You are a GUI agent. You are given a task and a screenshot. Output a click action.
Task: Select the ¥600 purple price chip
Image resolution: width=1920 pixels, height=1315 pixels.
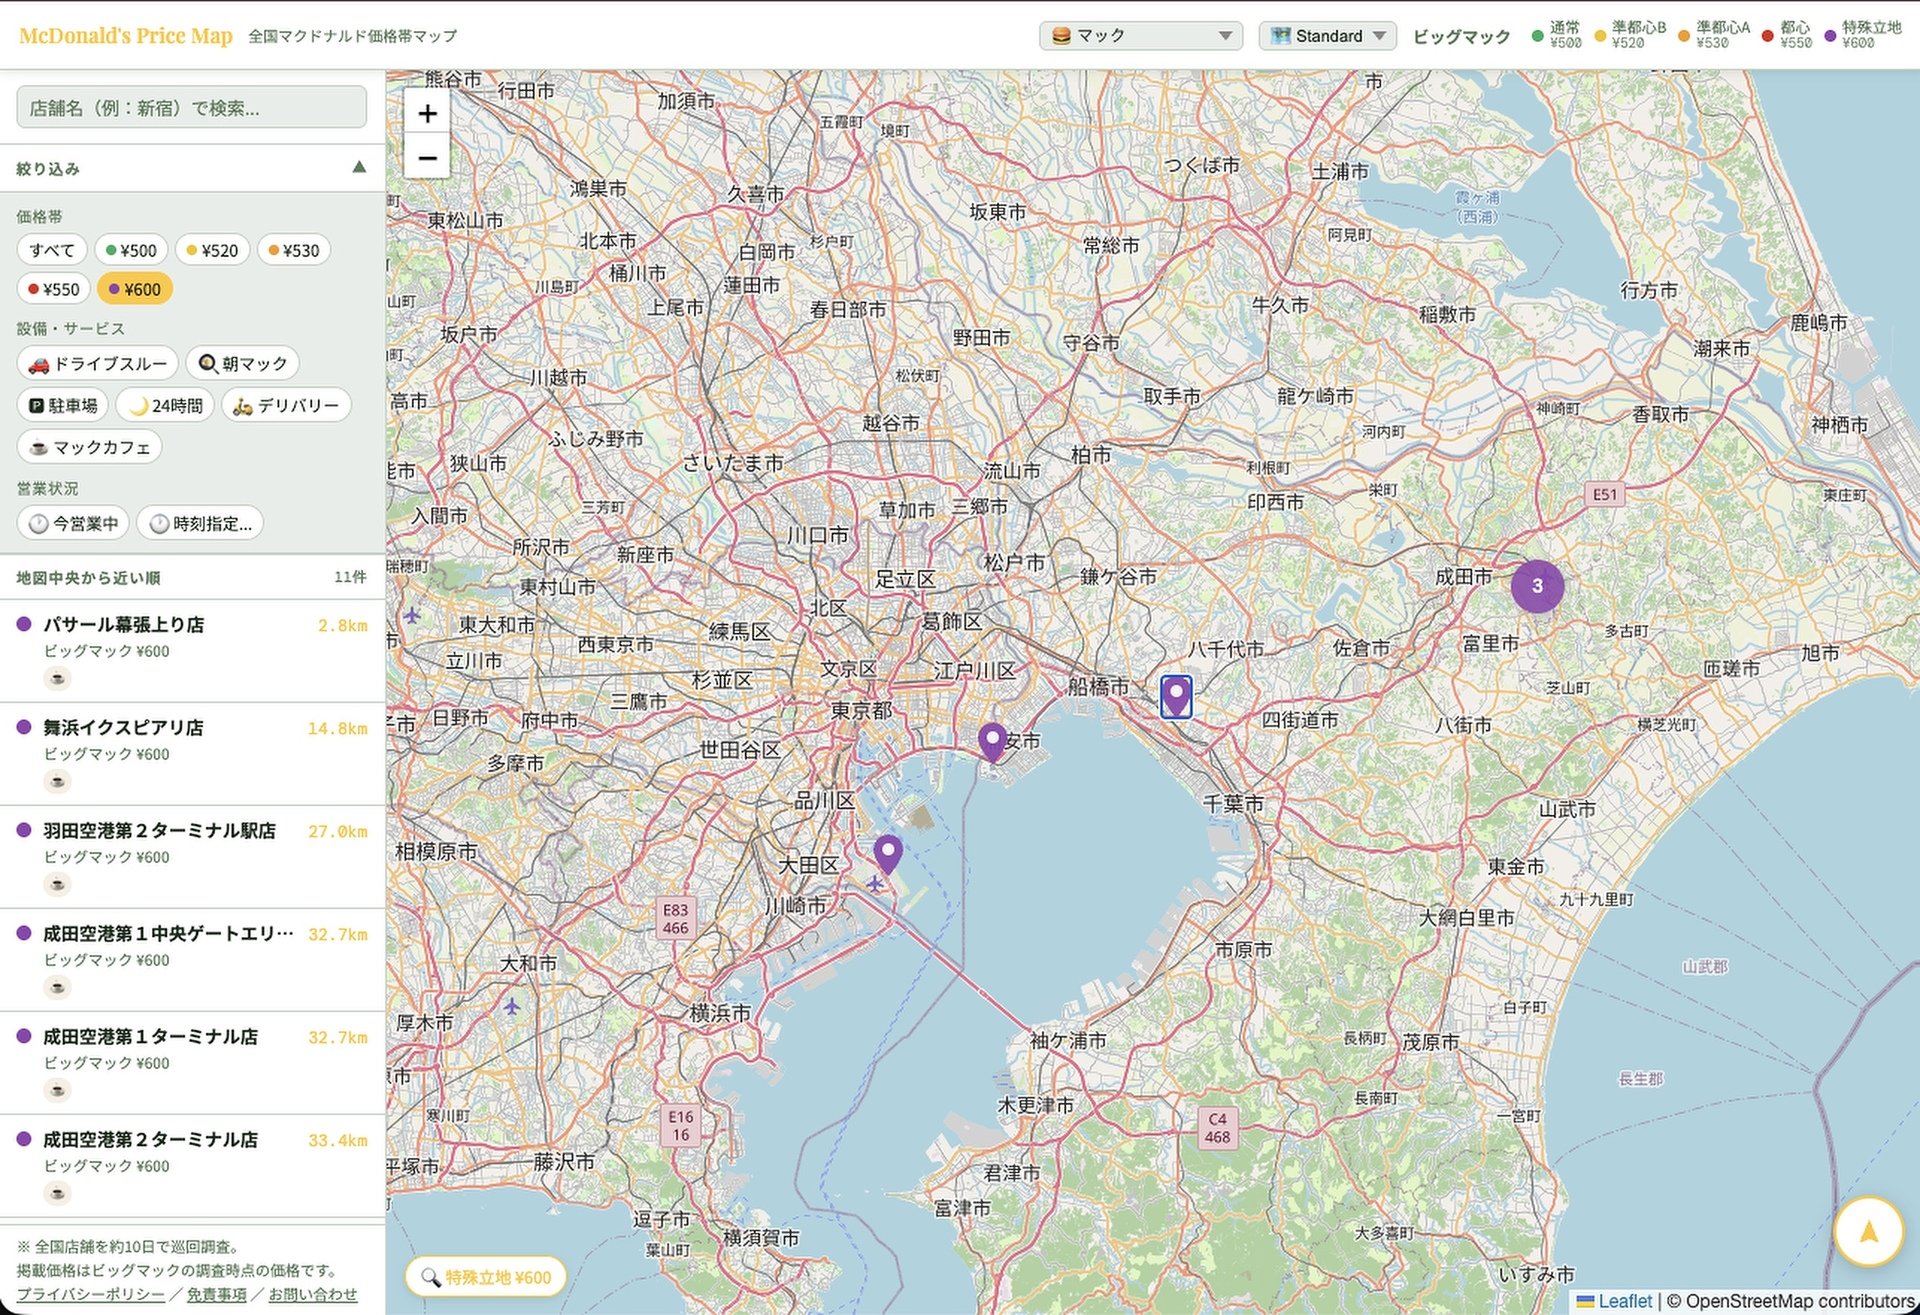(135, 289)
